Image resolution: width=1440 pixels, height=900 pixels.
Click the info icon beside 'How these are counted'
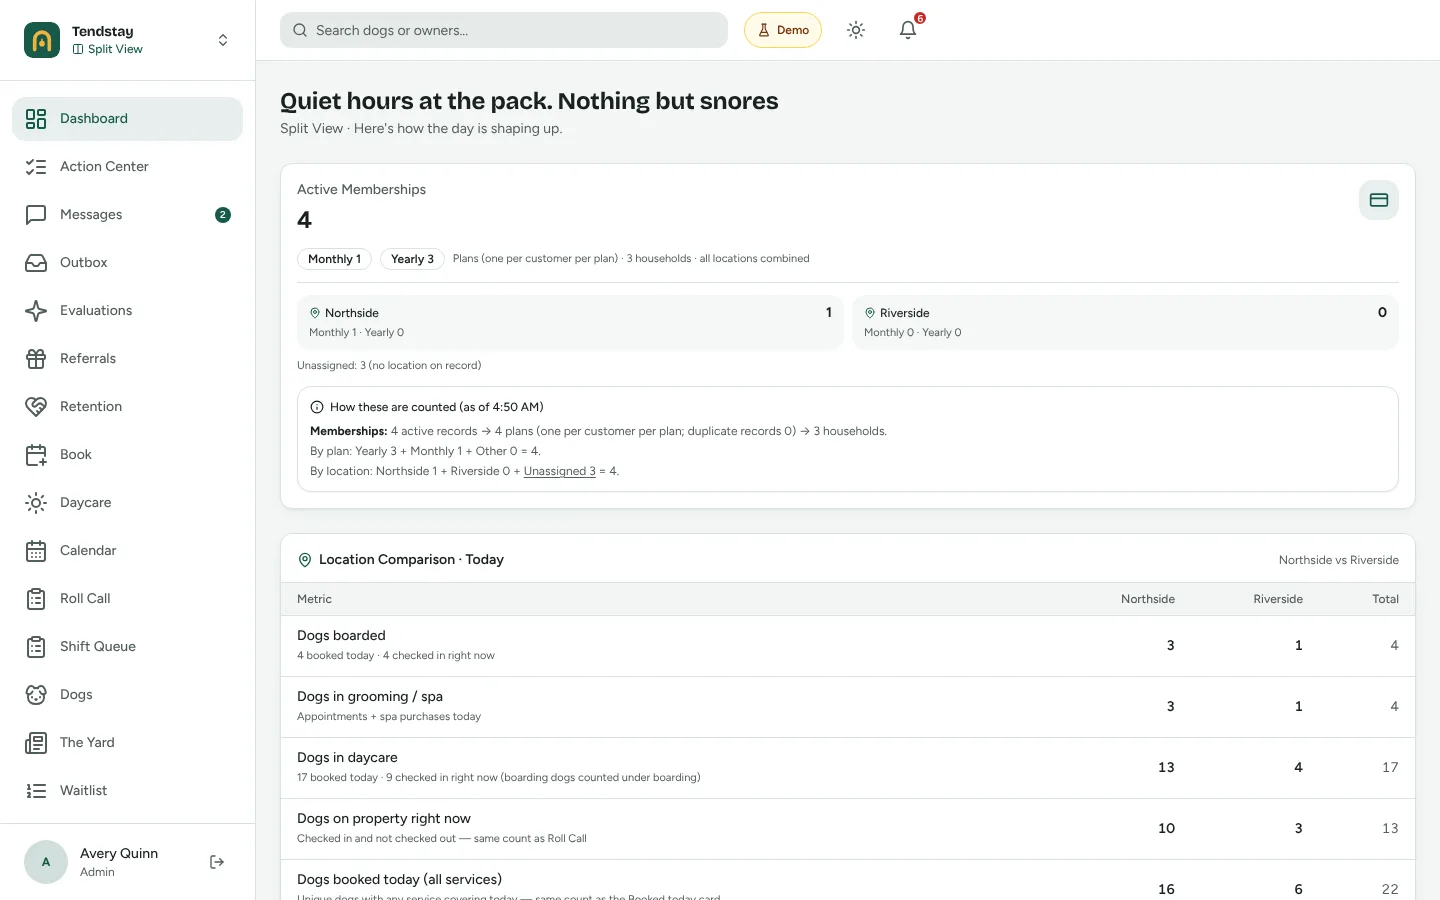pos(317,407)
